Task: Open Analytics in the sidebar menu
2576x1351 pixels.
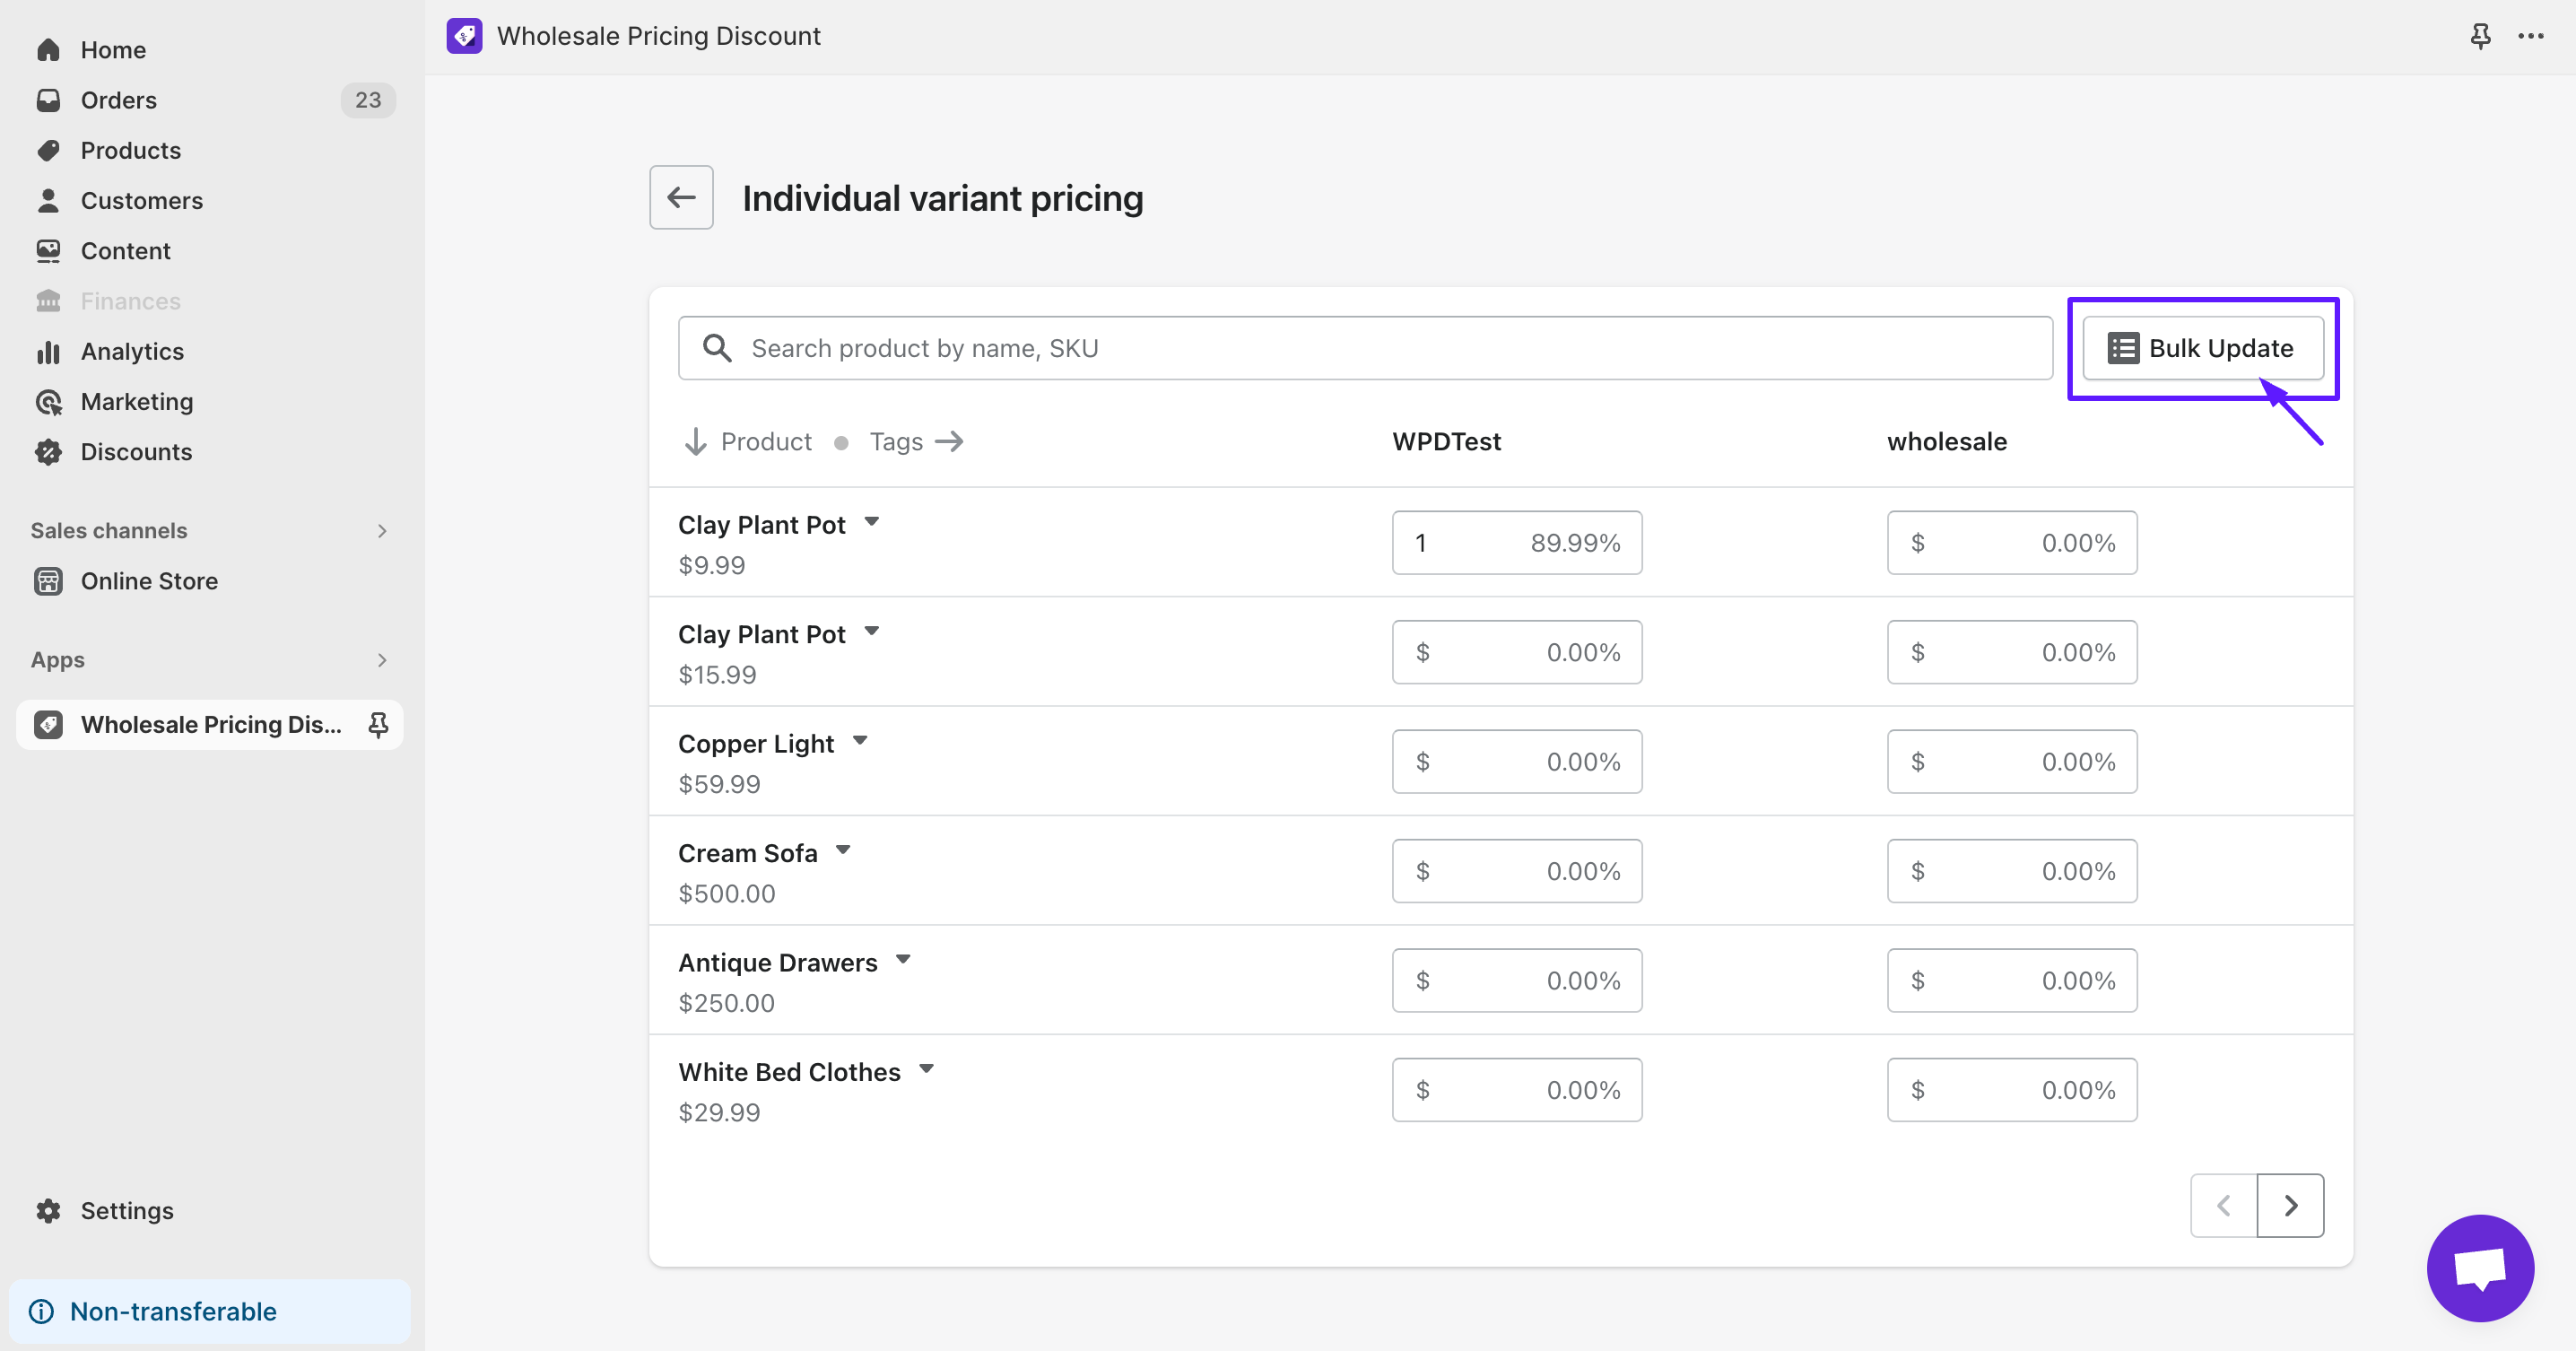Action: (210, 351)
